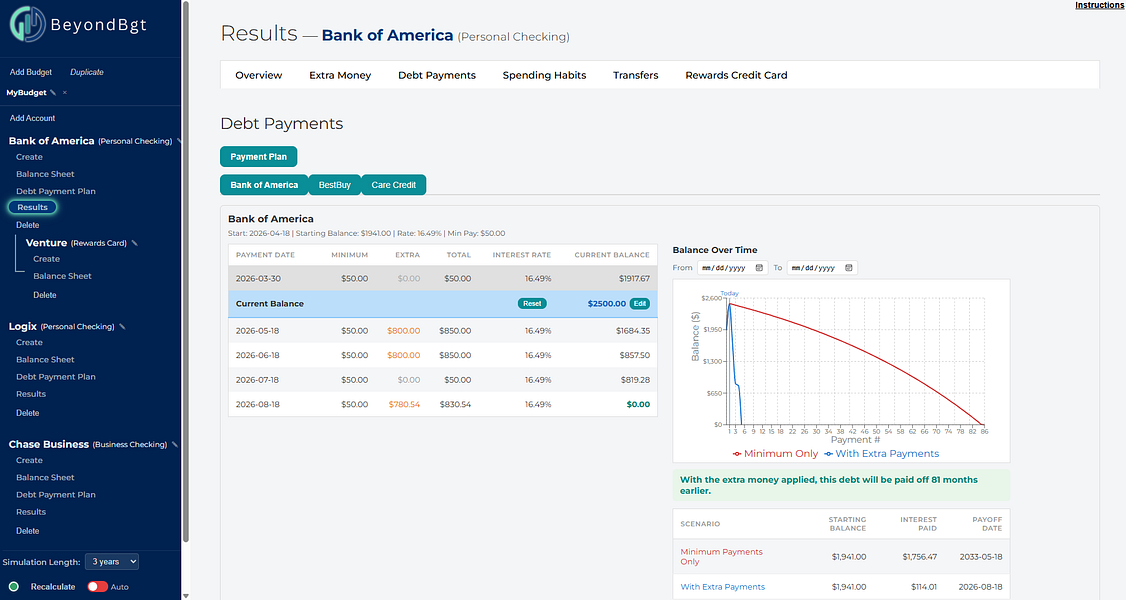Click the MyBudget budget name
Viewport: 1126px width, 600px height.
tap(27, 93)
